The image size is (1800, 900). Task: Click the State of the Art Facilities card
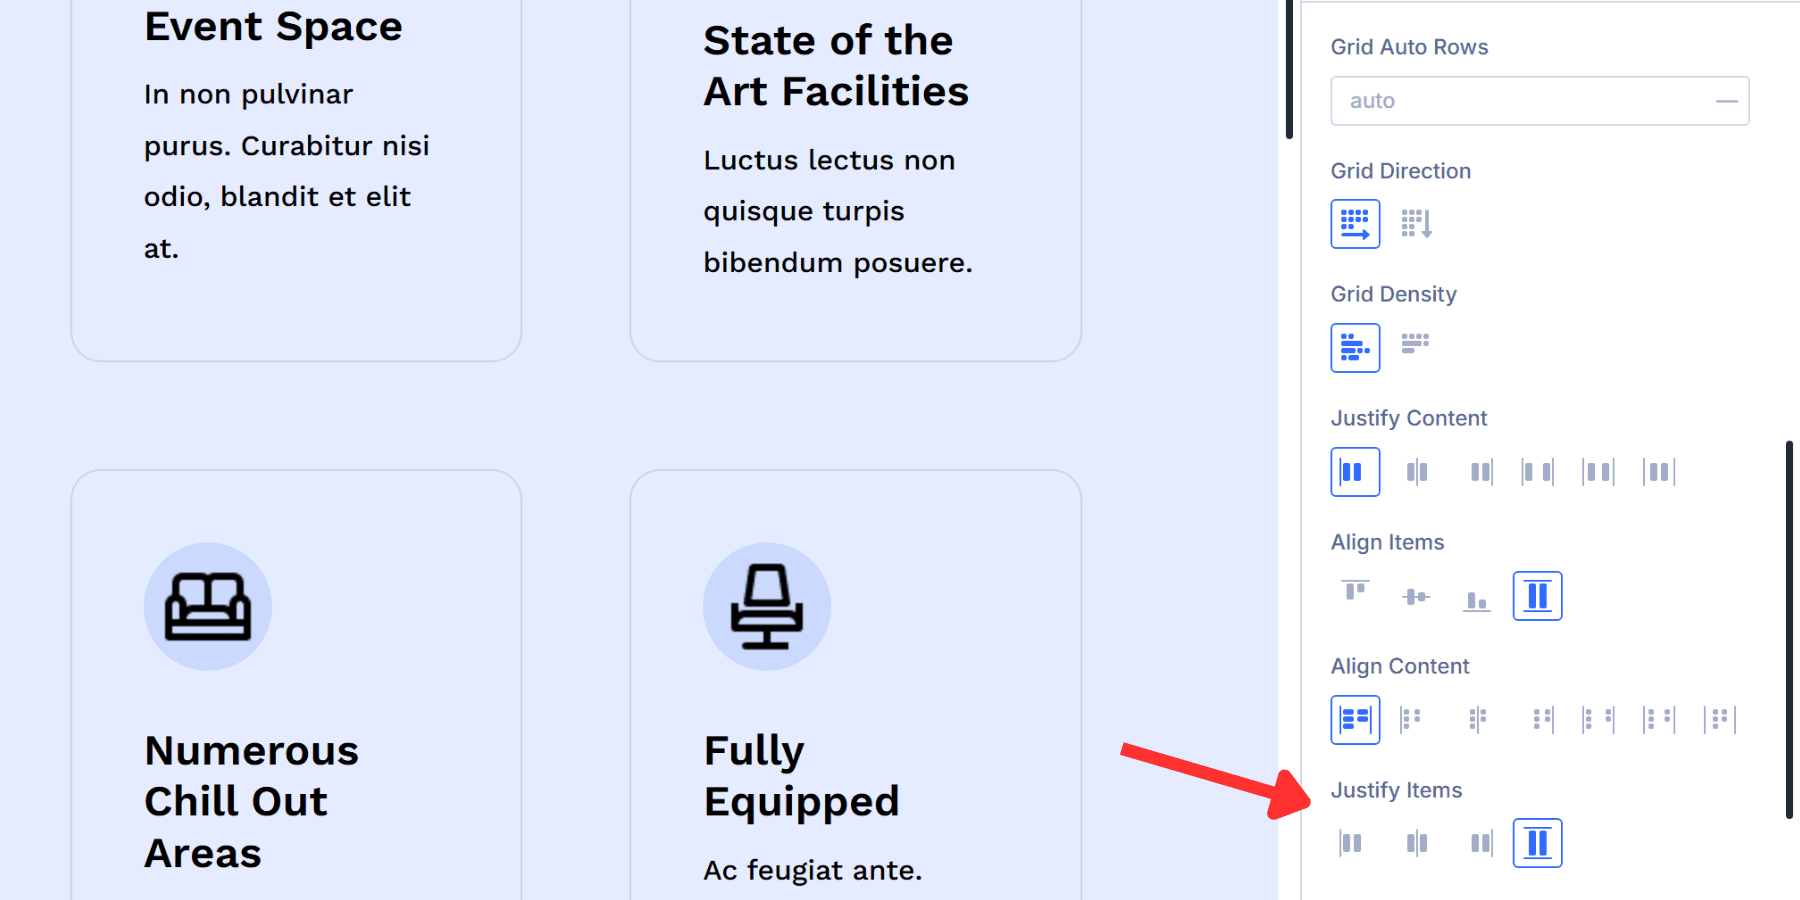pyautogui.click(x=855, y=180)
